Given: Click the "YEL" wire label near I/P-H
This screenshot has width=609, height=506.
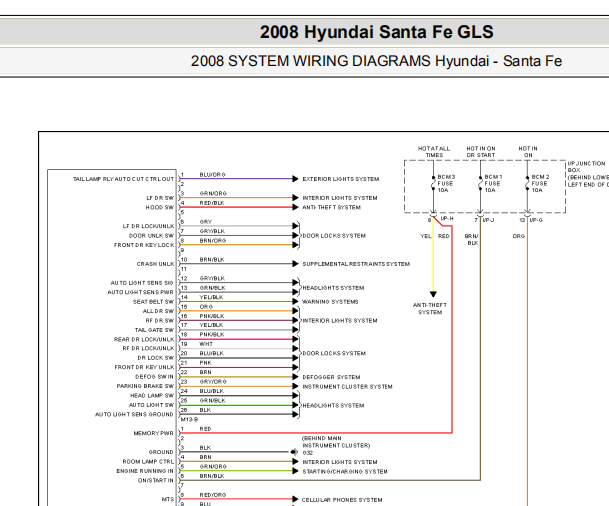Looking at the screenshot, I should [426, 236].
